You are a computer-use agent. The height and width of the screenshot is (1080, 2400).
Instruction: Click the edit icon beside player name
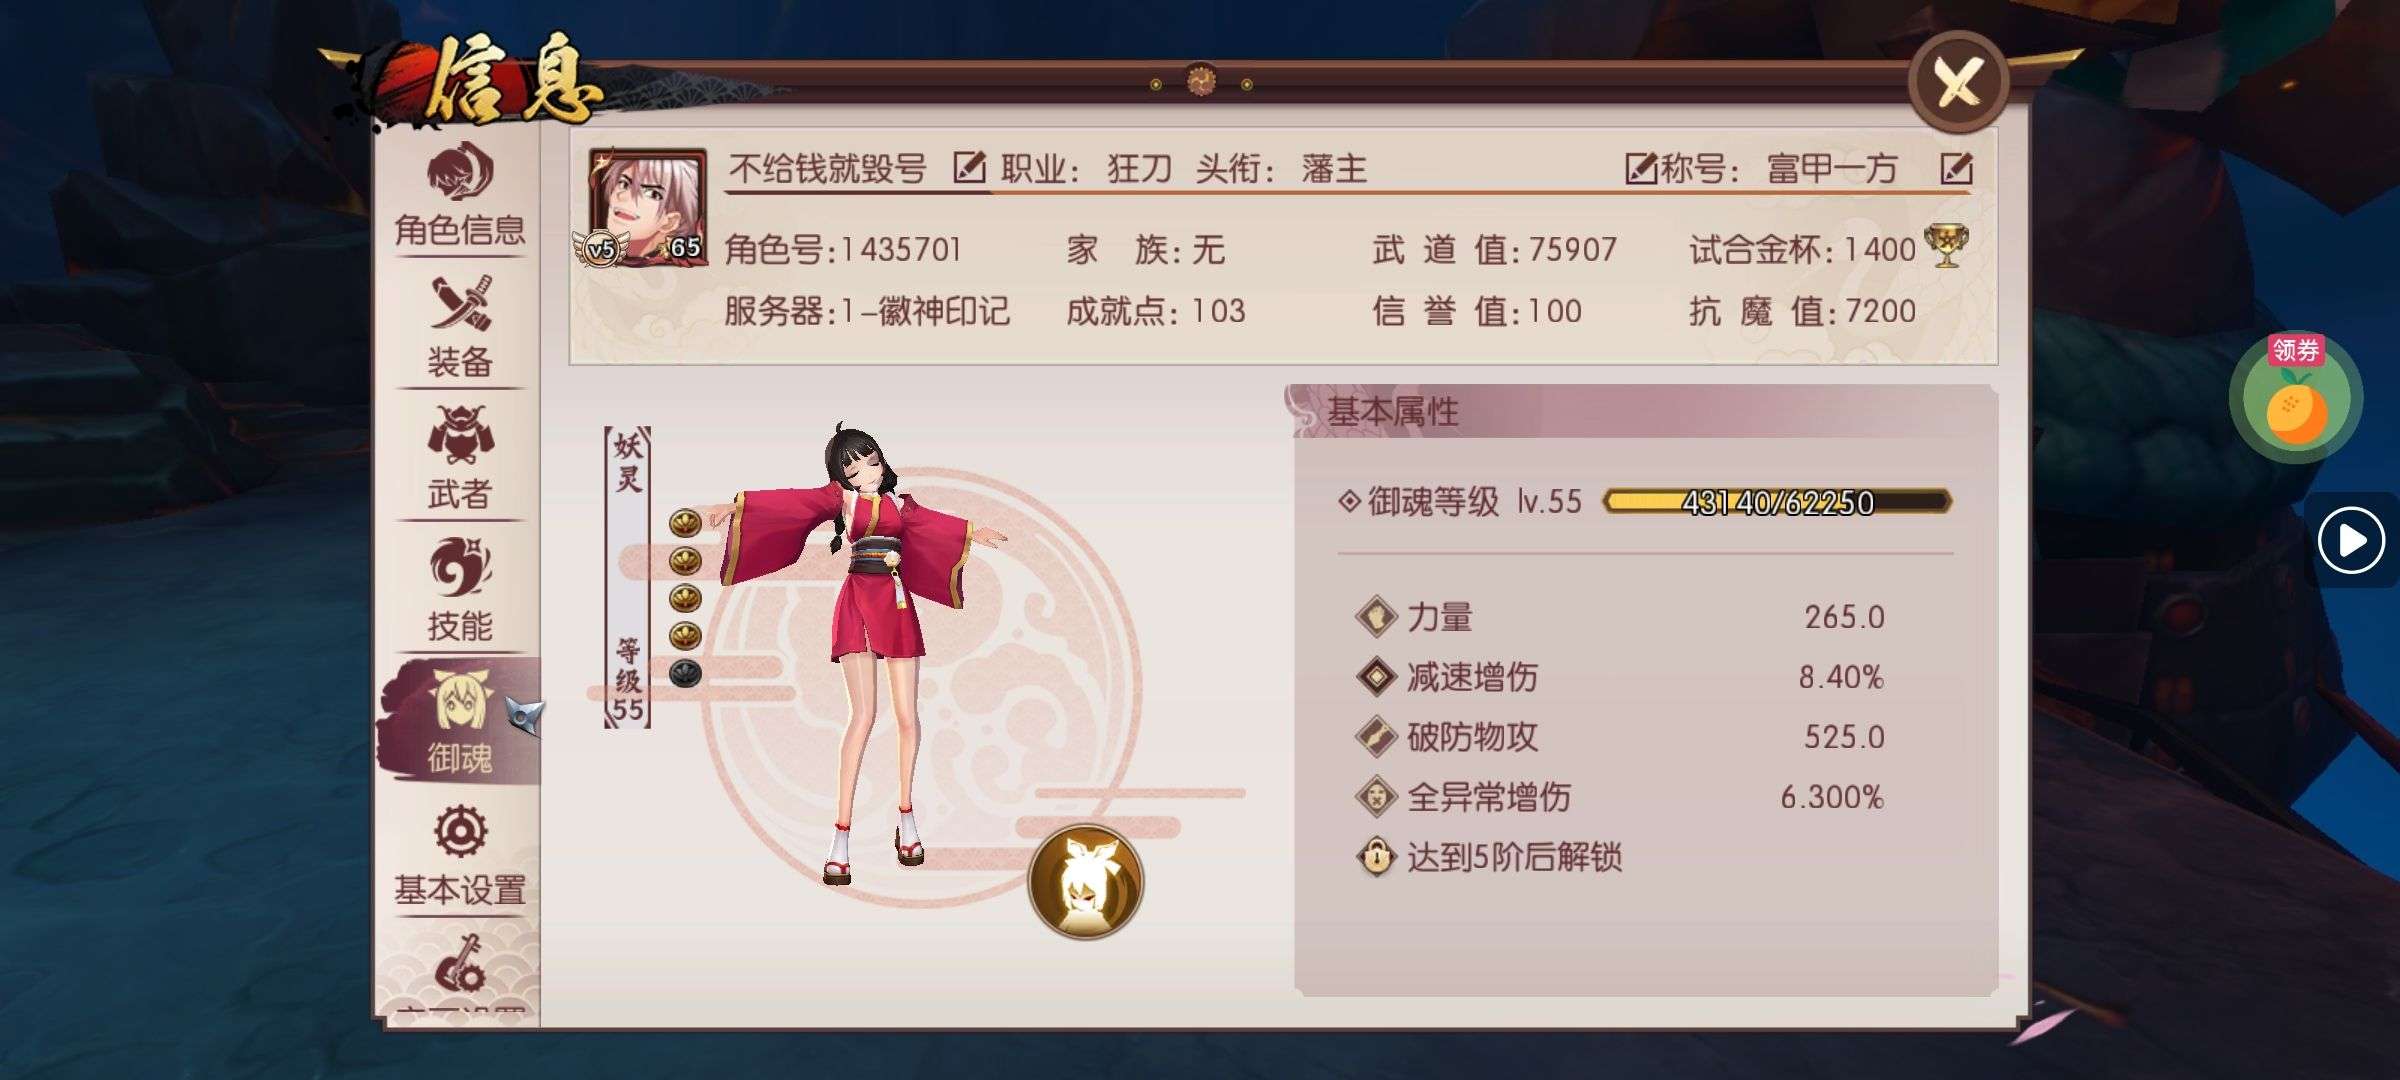click(969, 167)
